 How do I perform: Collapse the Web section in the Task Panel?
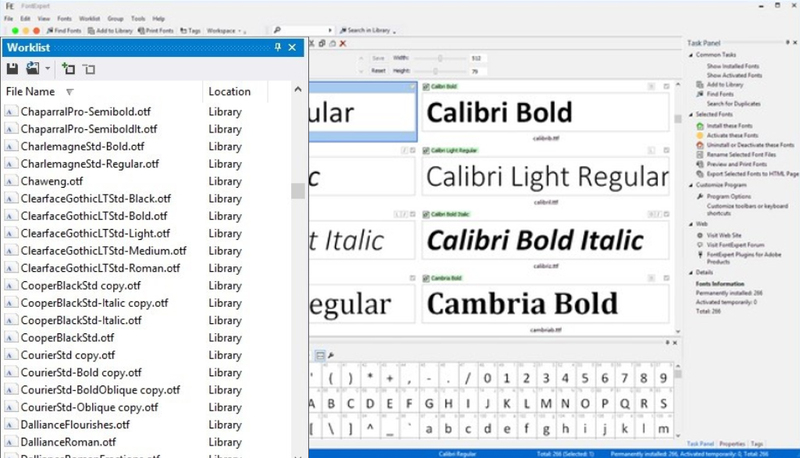(x=691, y=224)
